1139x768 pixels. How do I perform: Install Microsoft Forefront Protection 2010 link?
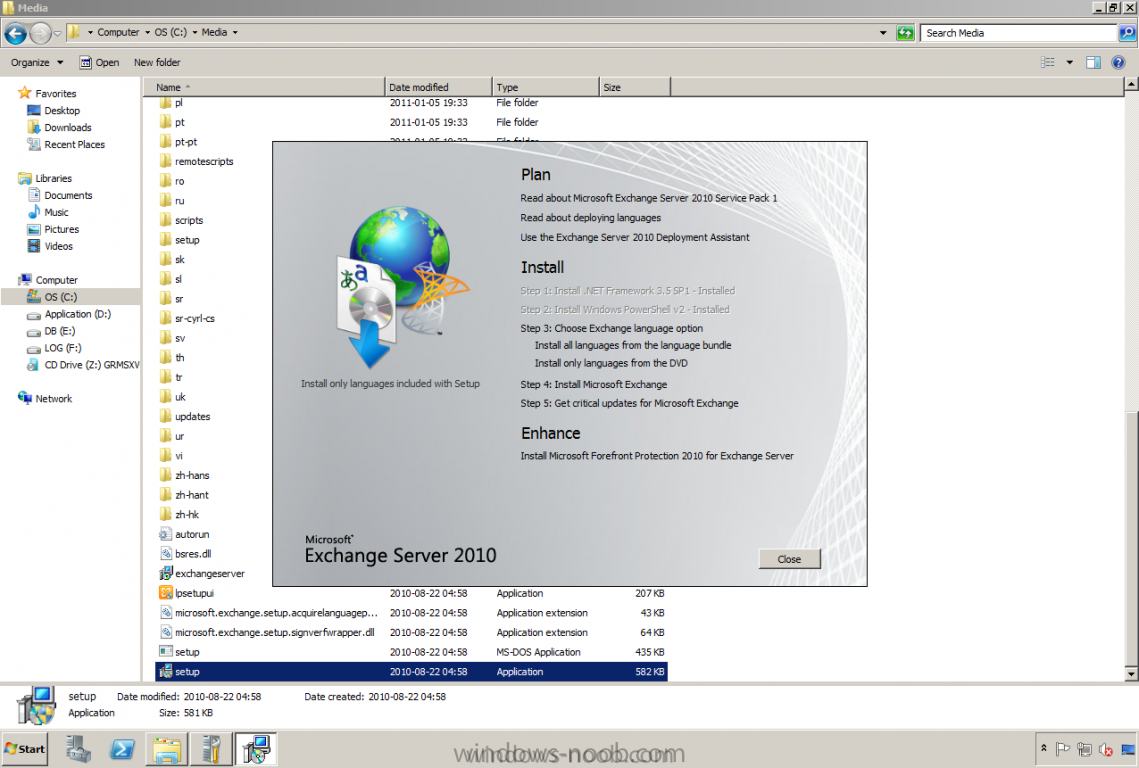[657, 456]
